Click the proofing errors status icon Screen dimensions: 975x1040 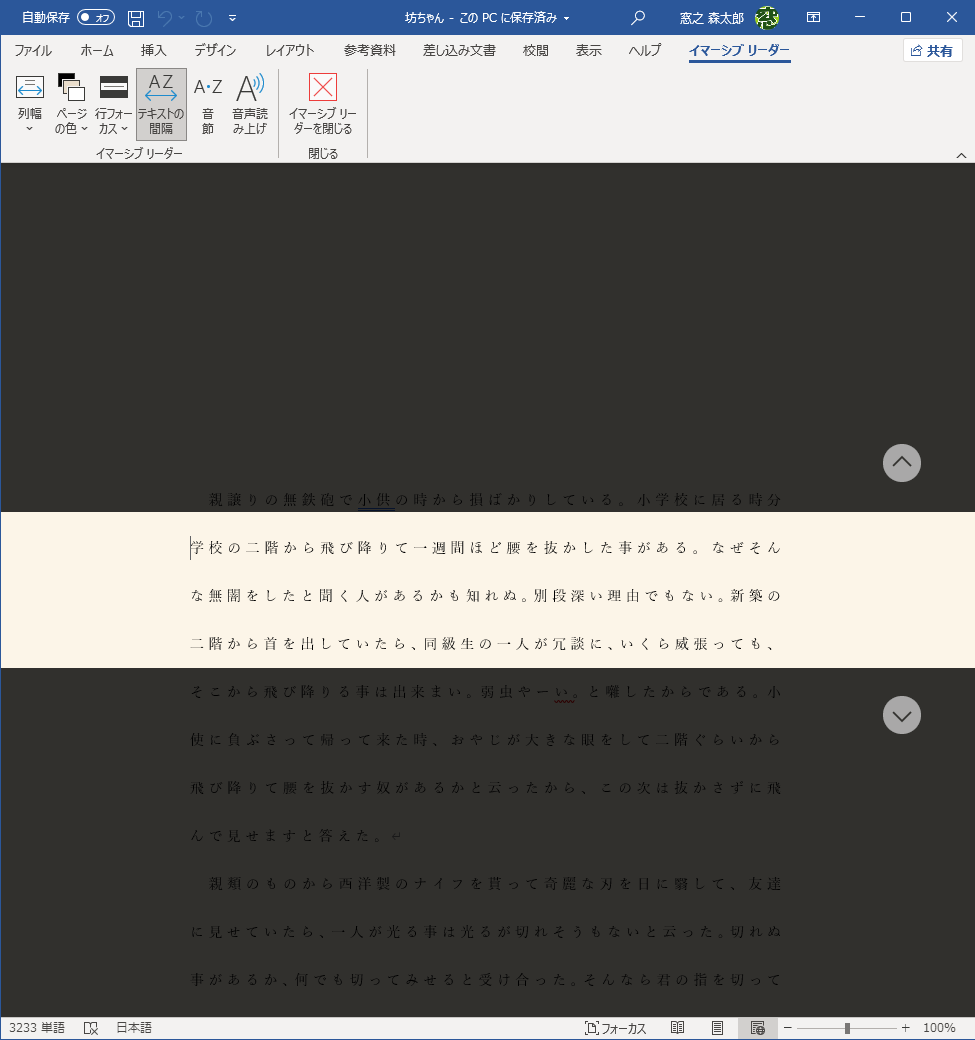(91, 1028)
